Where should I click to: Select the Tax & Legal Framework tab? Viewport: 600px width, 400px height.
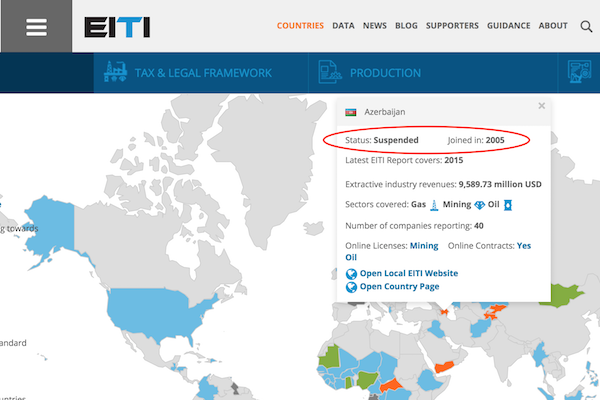[x=201, y=73]
